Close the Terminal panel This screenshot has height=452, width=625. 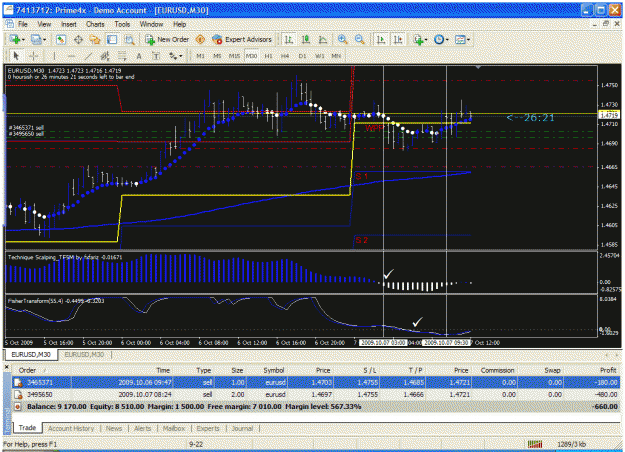[6, 366]
